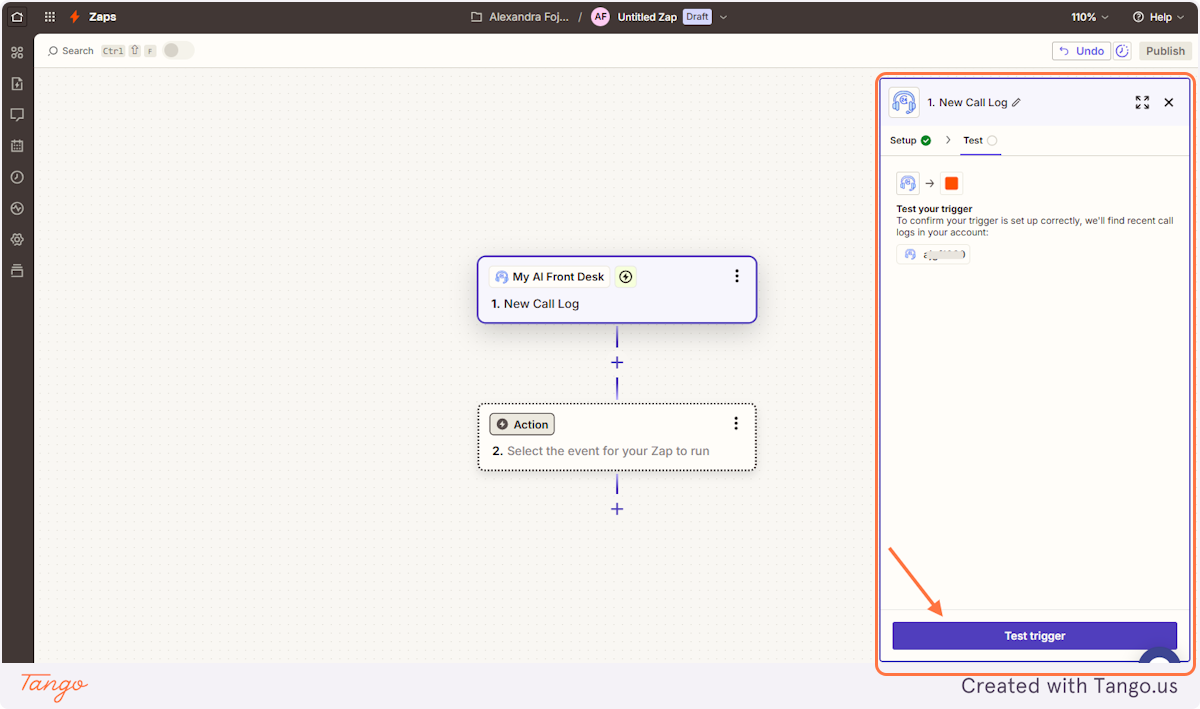Click the connected account chip in panel
The height and width of the screenshot is (709, 1200).
[933, 254]
